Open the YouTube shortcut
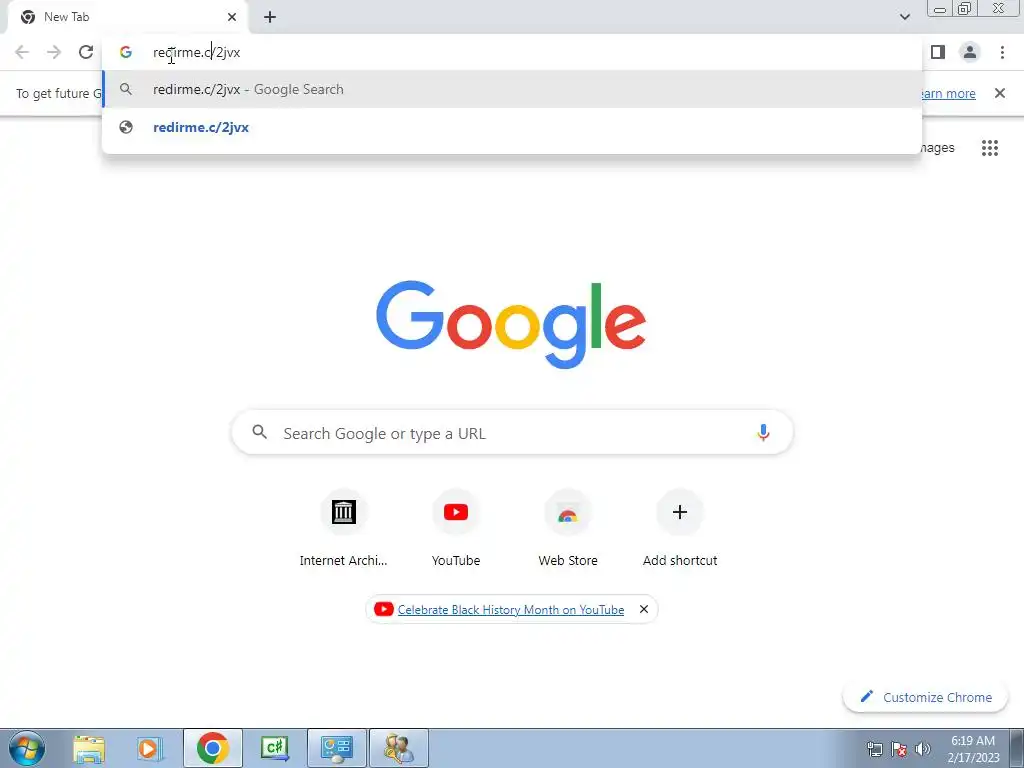The width and height of the screenshot is (1024, 768). pos(456,528)
